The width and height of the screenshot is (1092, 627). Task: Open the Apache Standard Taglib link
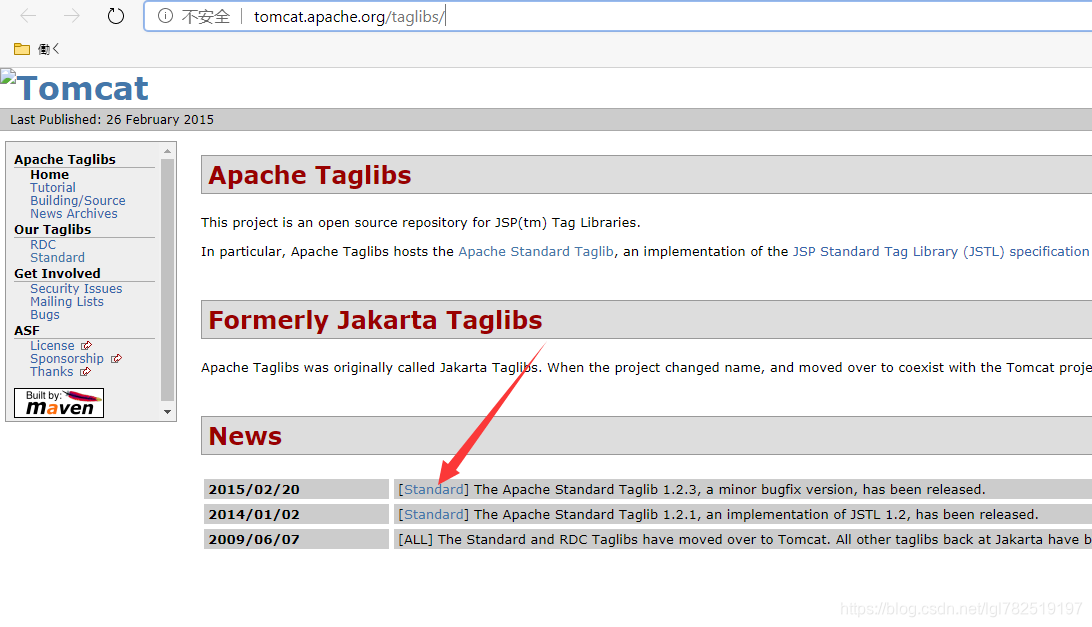point(536,251)
